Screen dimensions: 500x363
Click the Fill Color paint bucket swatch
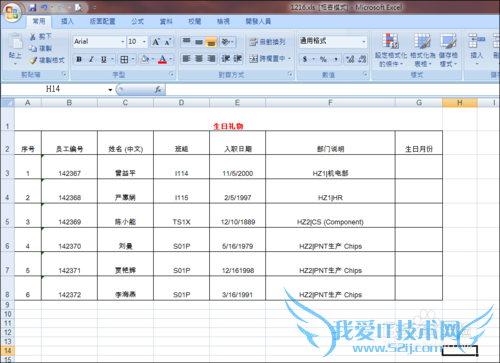145,59
